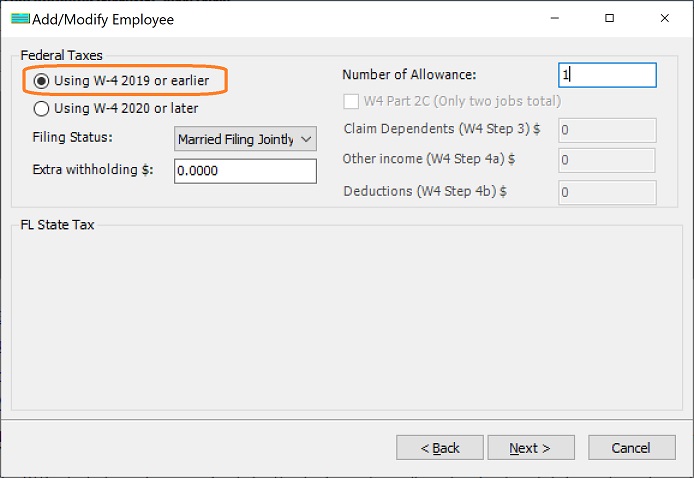Click the Federal Taxes group label
The image size is (694, 478).
(61, 55)
